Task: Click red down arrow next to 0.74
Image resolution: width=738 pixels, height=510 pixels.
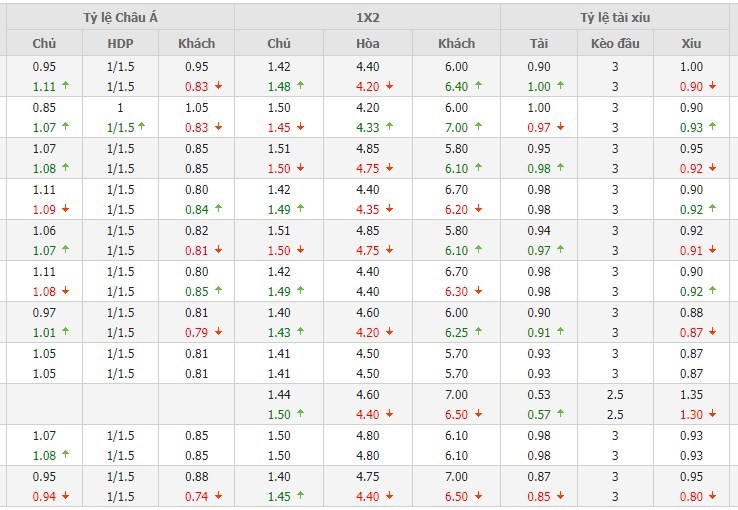Action: (x=218, y=496)
